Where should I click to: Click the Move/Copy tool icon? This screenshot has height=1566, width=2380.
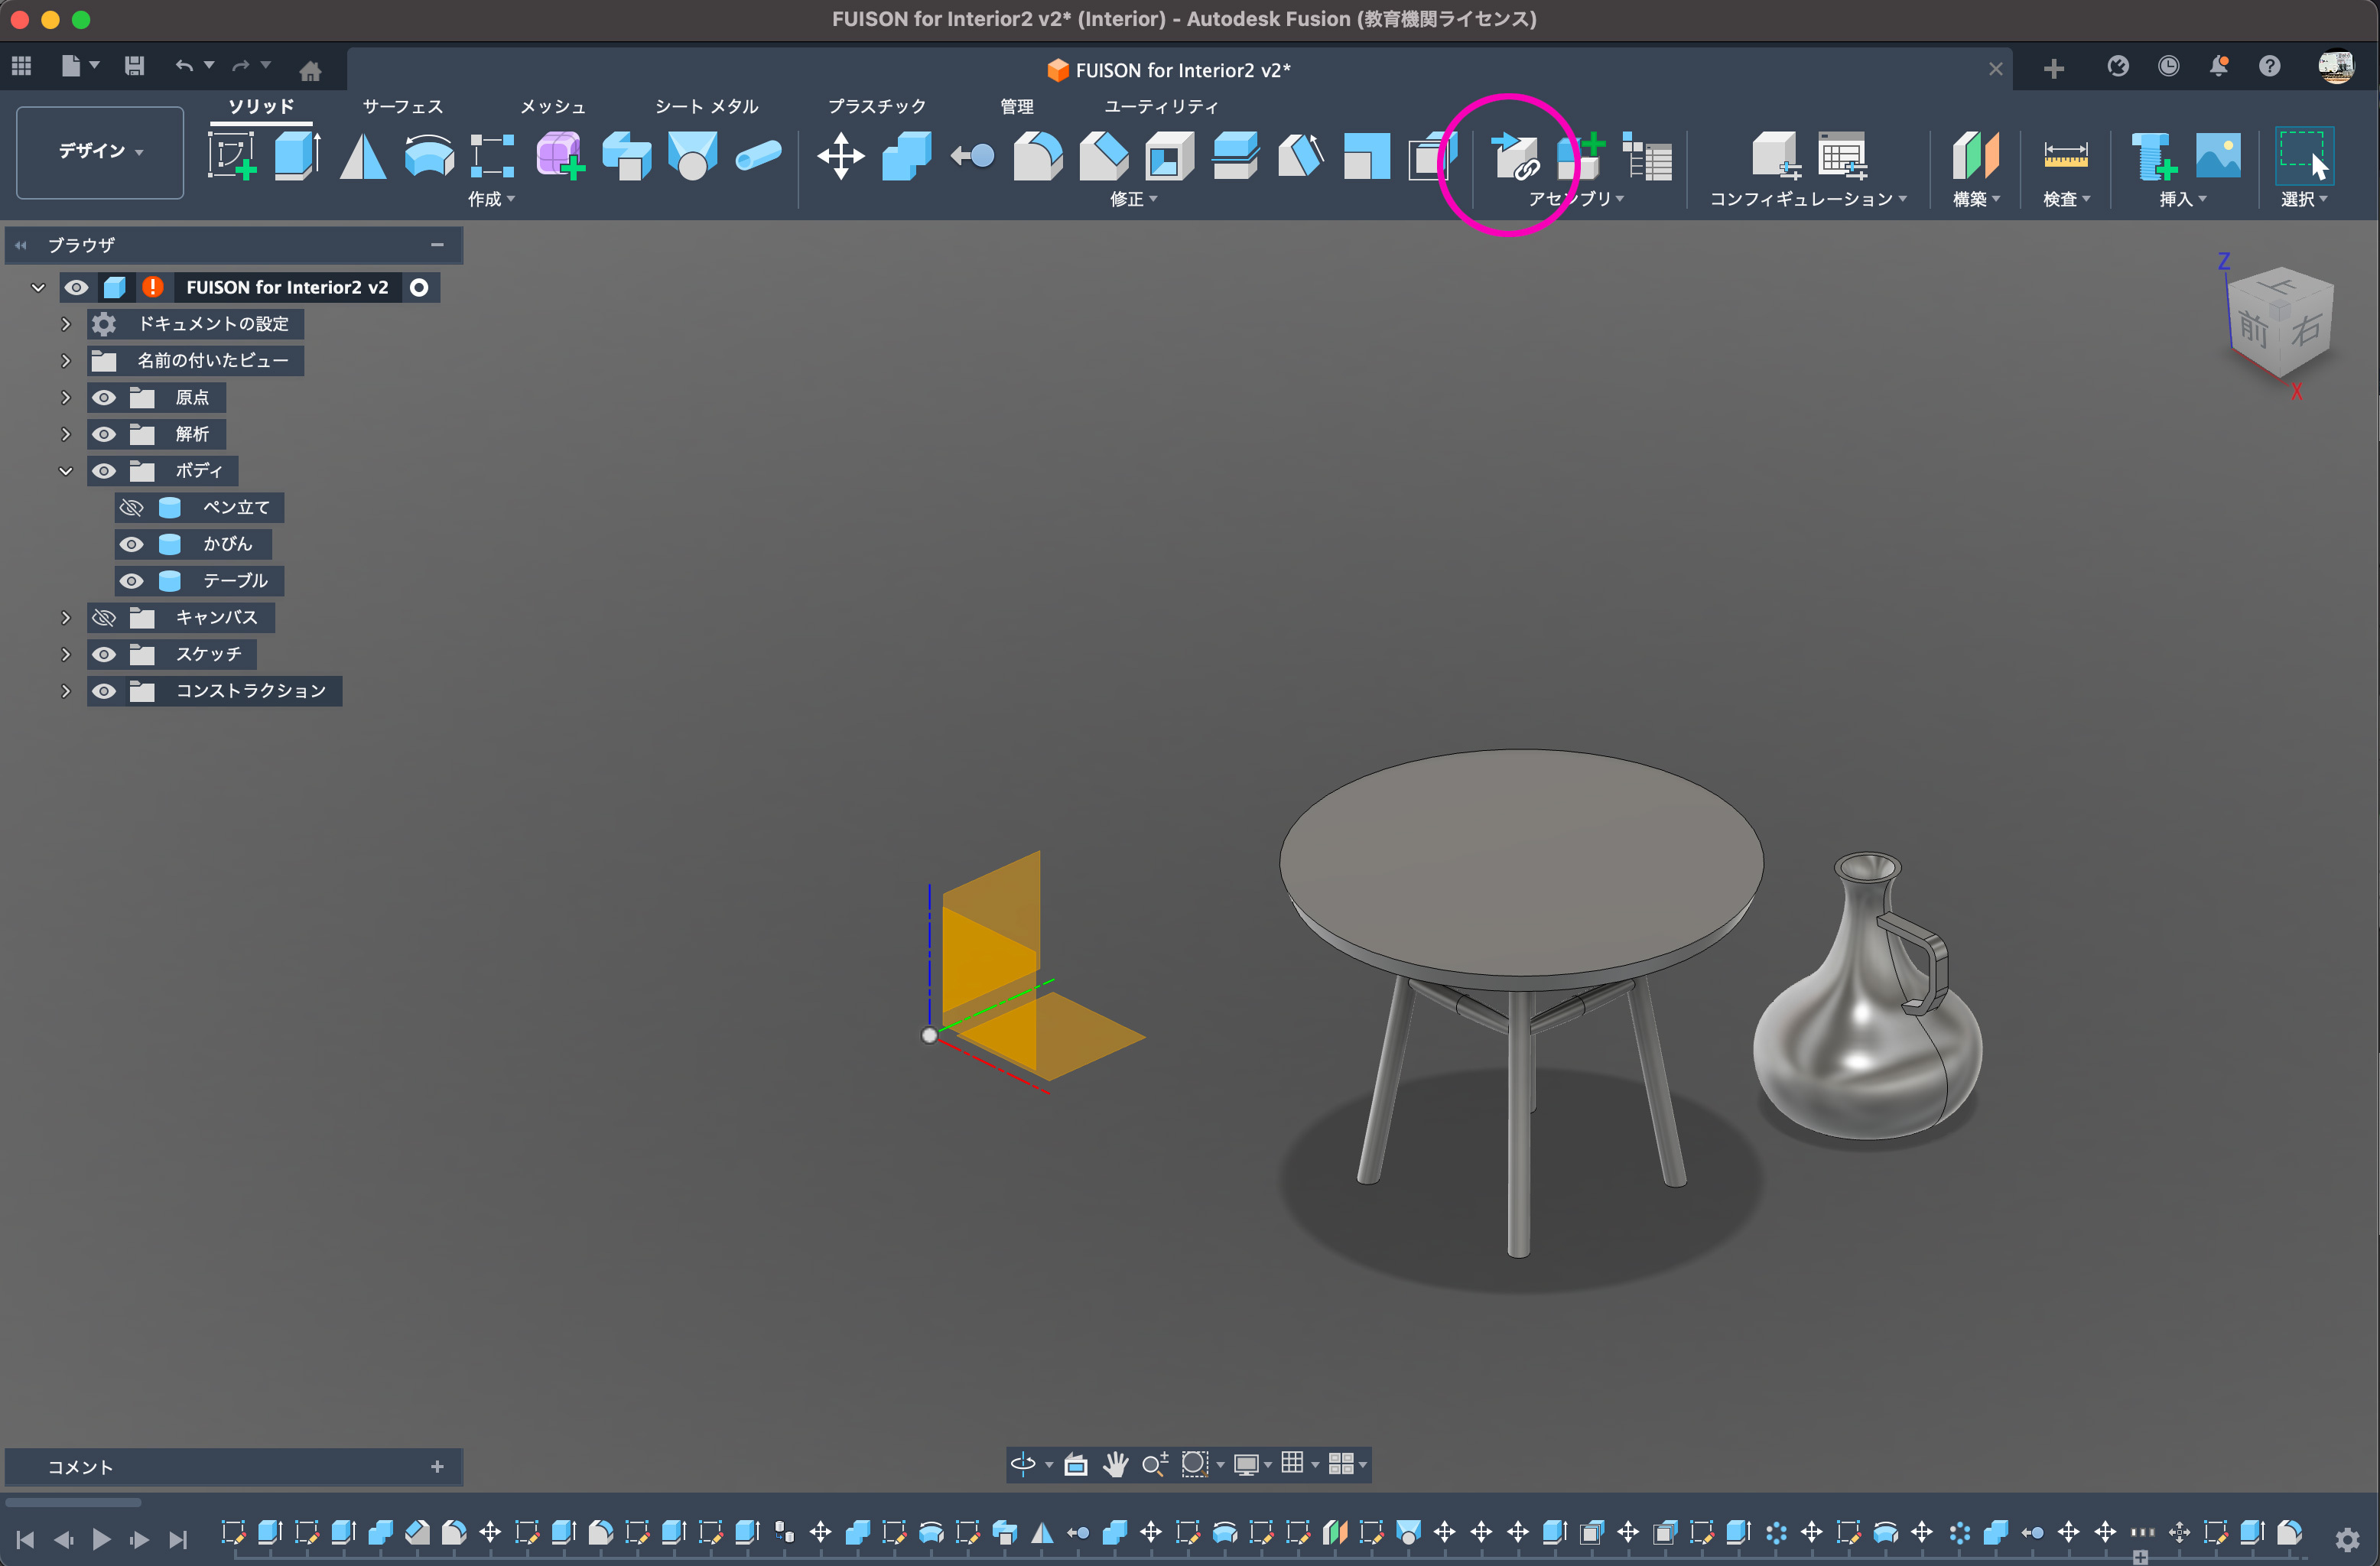tap(840, 156)
